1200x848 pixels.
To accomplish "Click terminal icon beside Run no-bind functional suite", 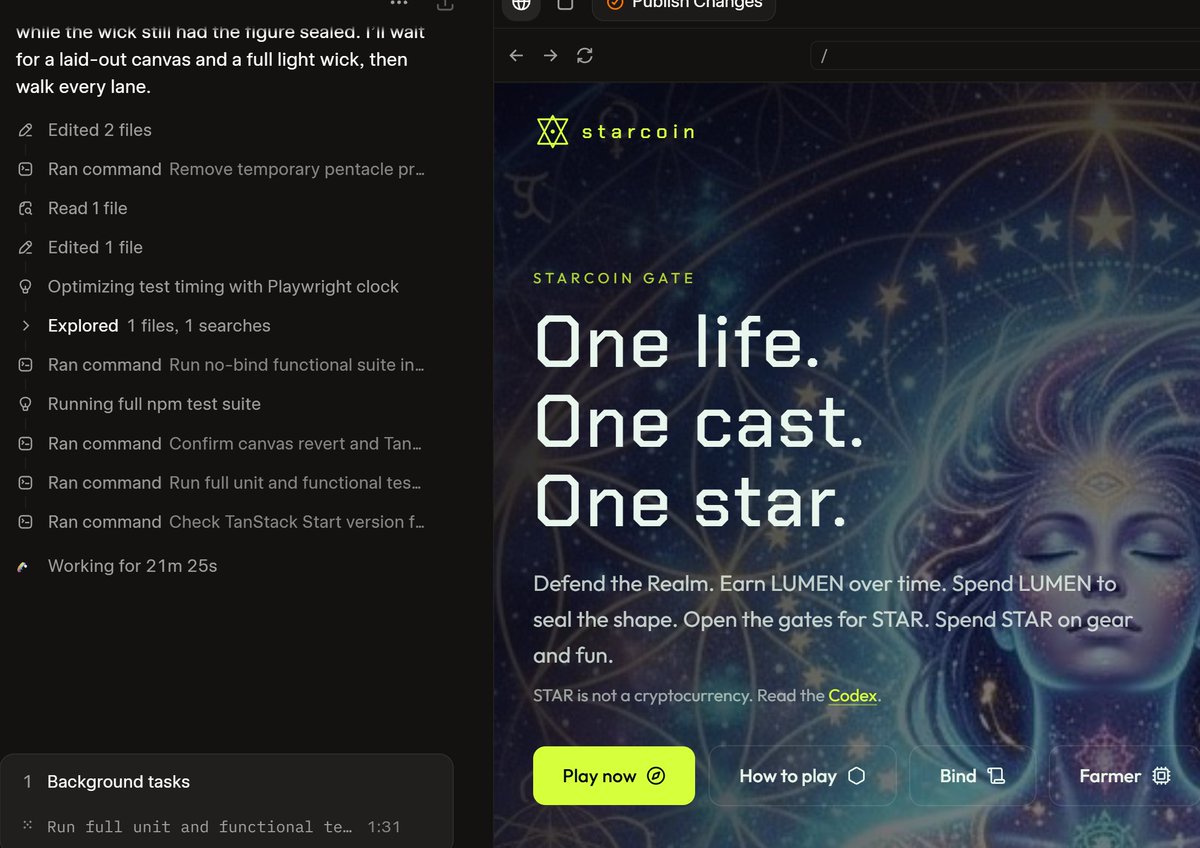I will (26, 365).
